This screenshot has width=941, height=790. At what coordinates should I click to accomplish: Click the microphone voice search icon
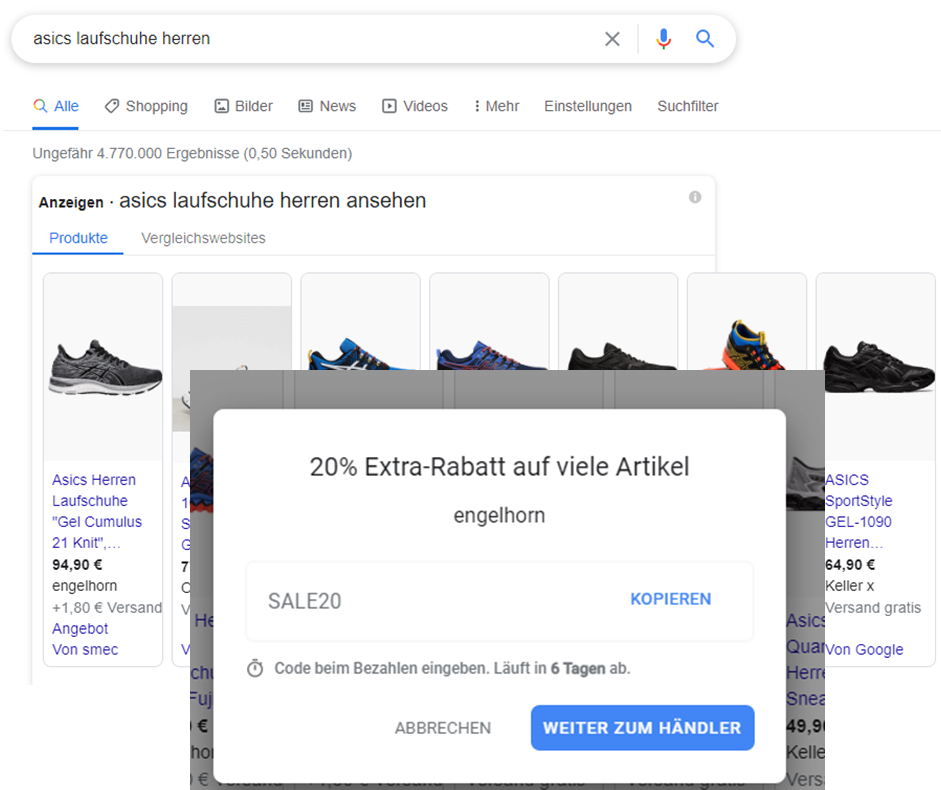pos(663,39)
